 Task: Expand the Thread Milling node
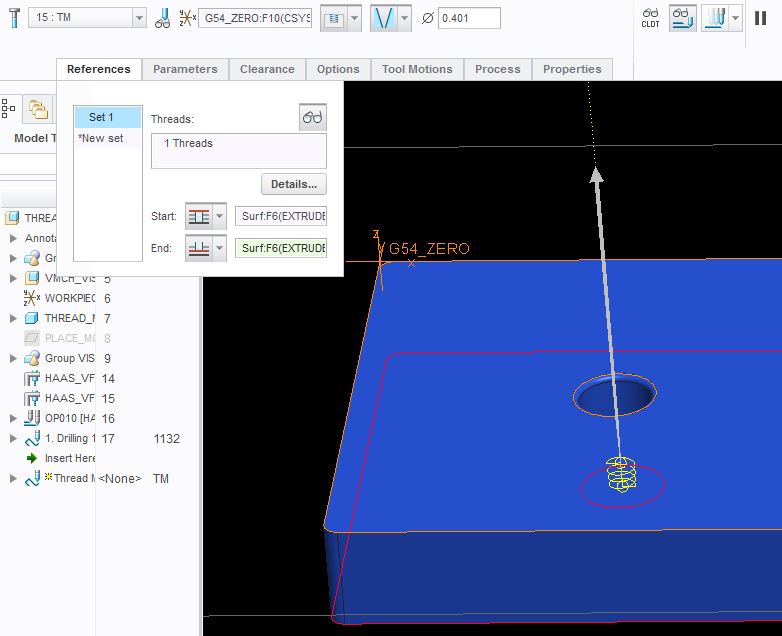(x=13, y=478)
